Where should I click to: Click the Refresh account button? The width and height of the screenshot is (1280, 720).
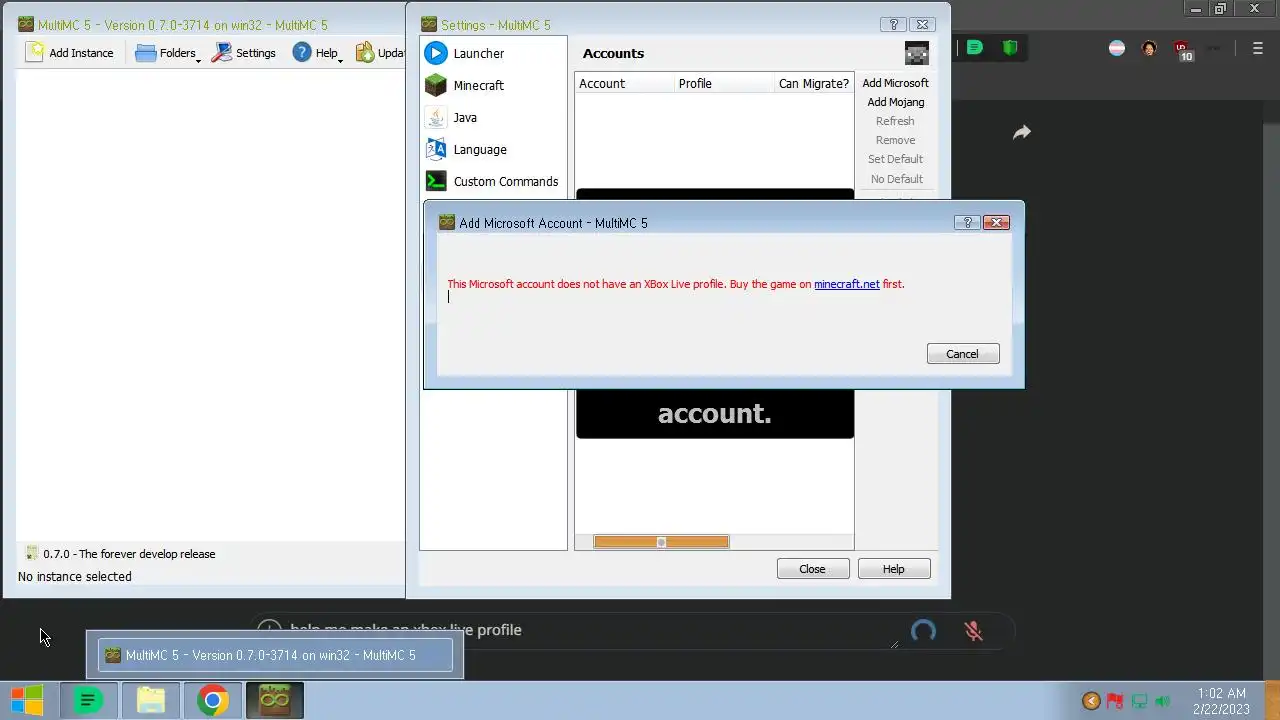click(895, 121)
